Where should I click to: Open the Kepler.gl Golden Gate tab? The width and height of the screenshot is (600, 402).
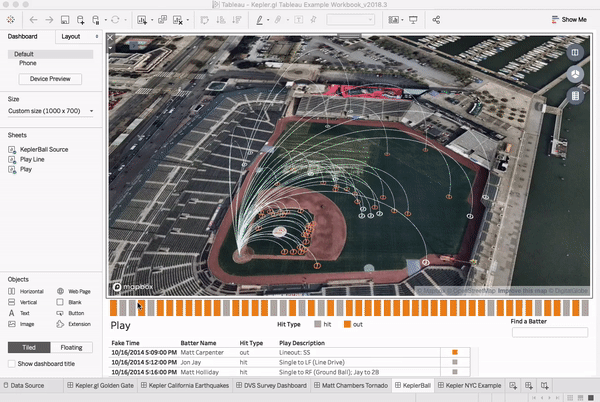(101, 386)
